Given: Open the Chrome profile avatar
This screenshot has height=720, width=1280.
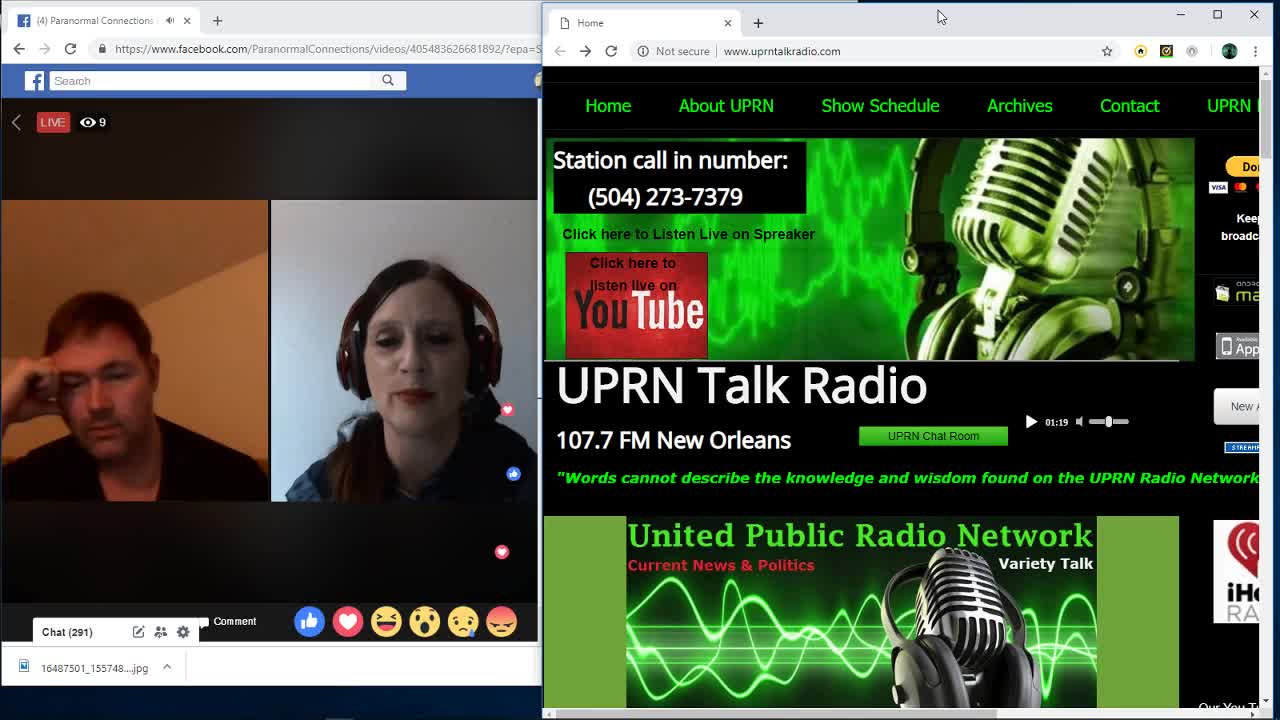Looking at the screenshot, I should tap(1229, 51).
